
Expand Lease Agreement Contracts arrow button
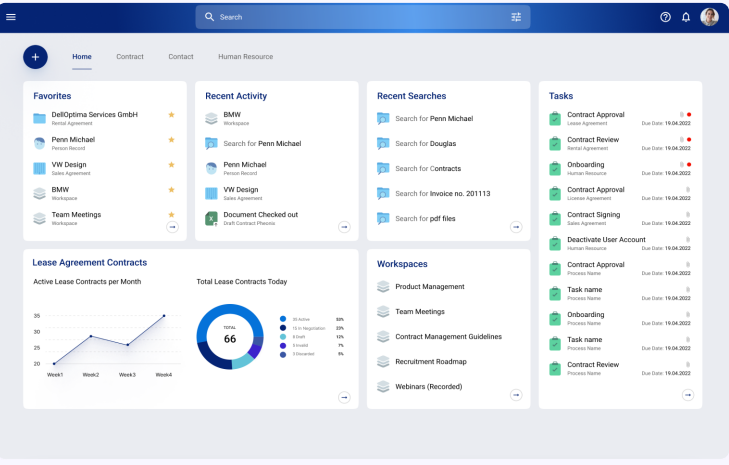(x=344, y=397)
